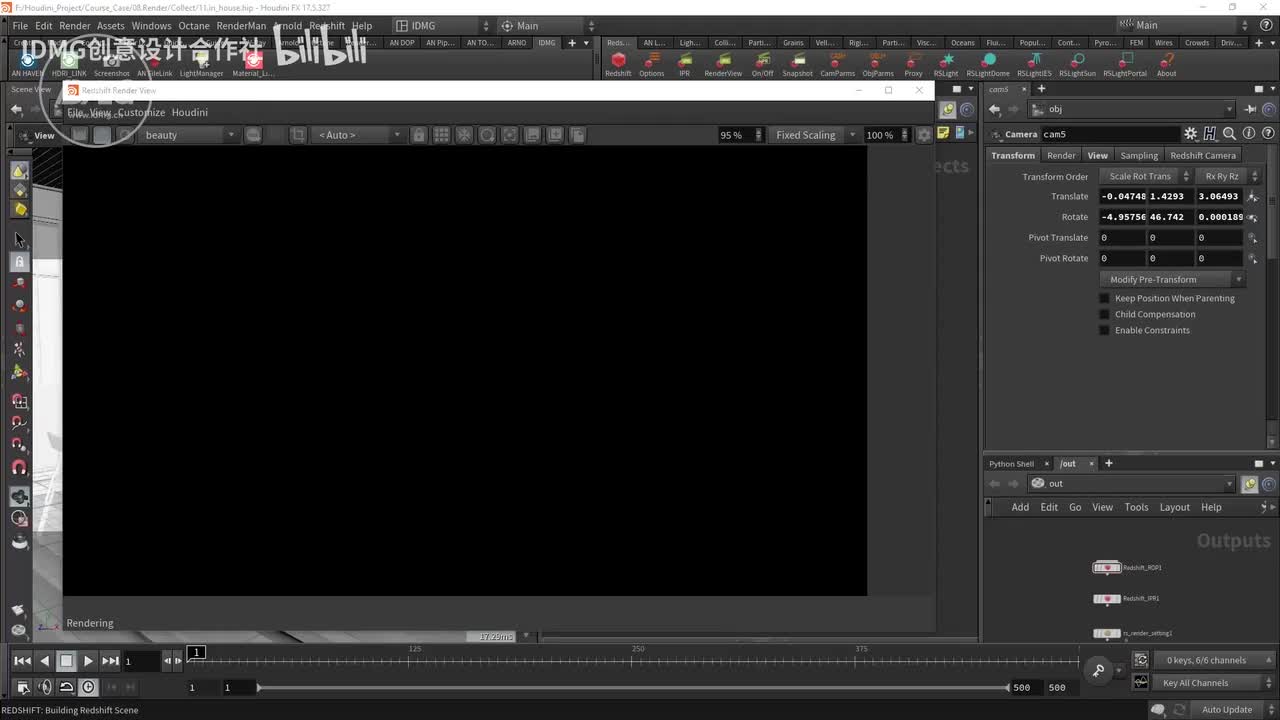The height and width of the screenshot is (720, 1280).
Task: Open Tools menu in network editor
Action: point(1136,507)
